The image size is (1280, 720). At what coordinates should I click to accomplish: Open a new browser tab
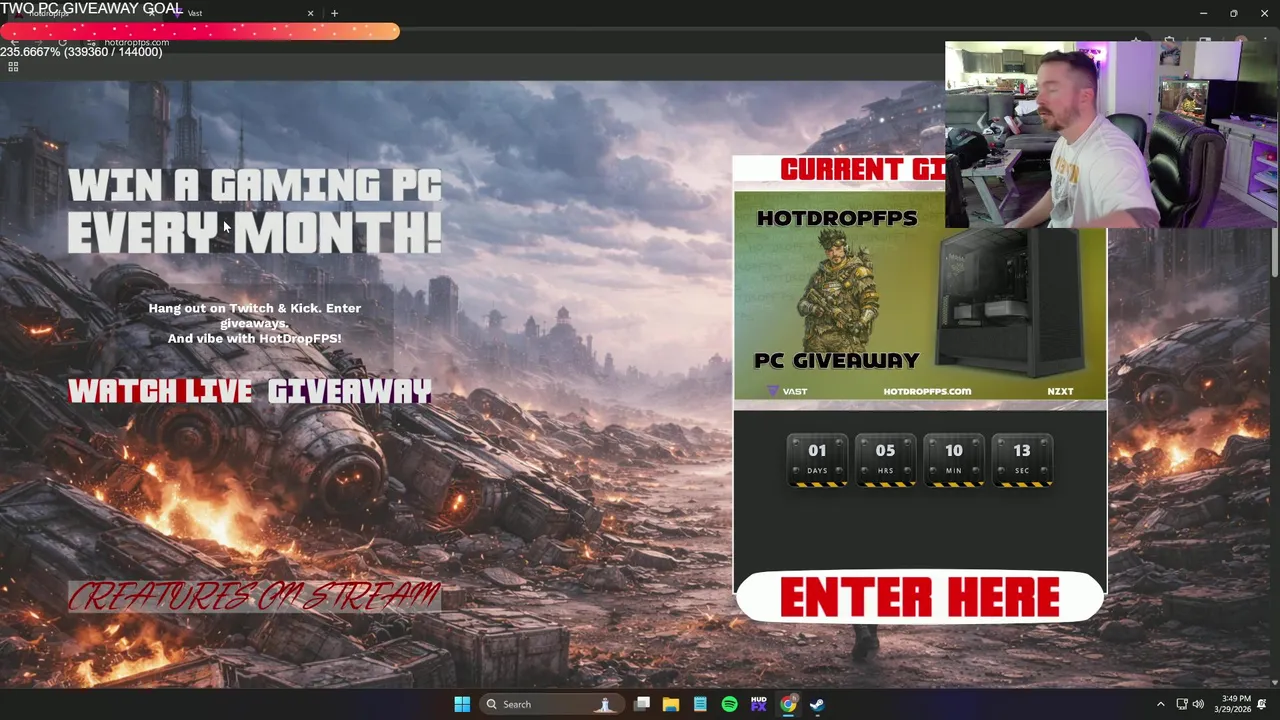334,13
